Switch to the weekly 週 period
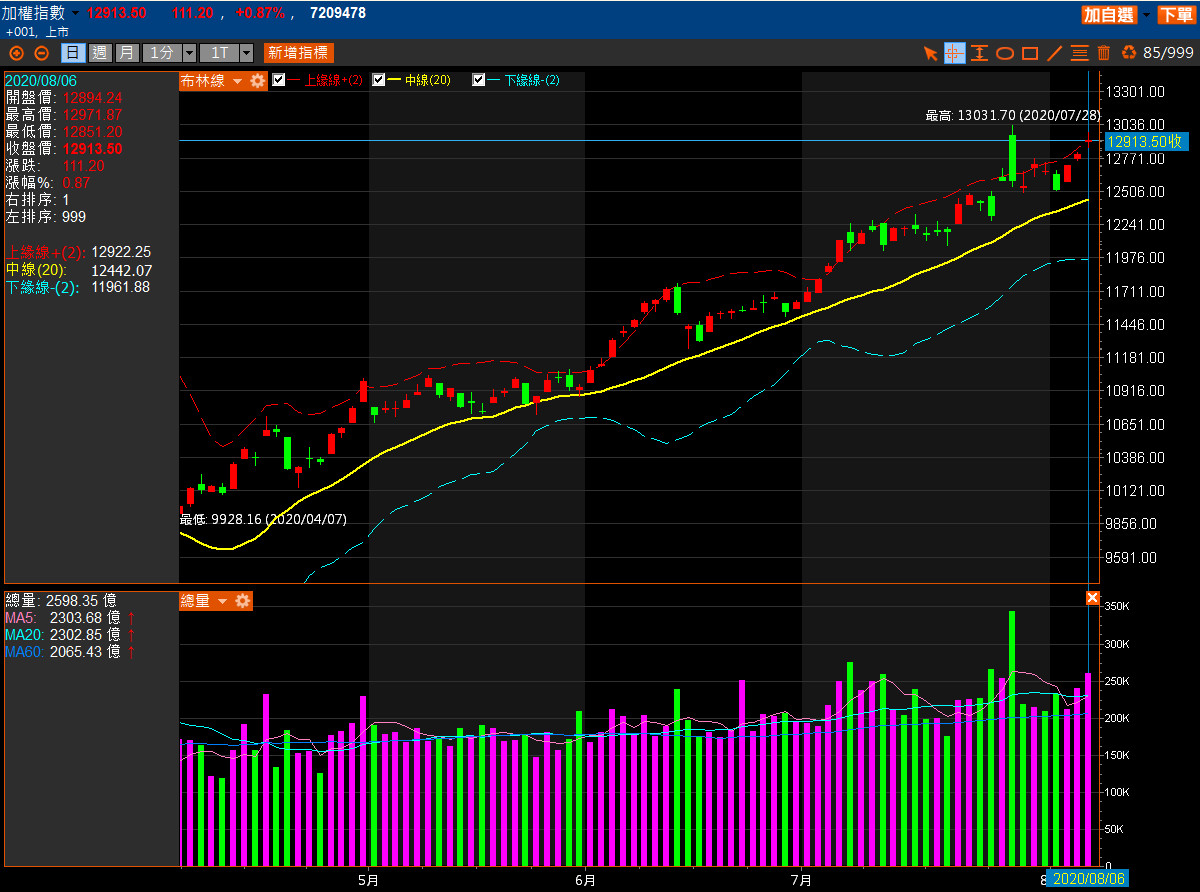Viewport: 1200px width, 892px height. pyautogui.click(x=99, y=53)
